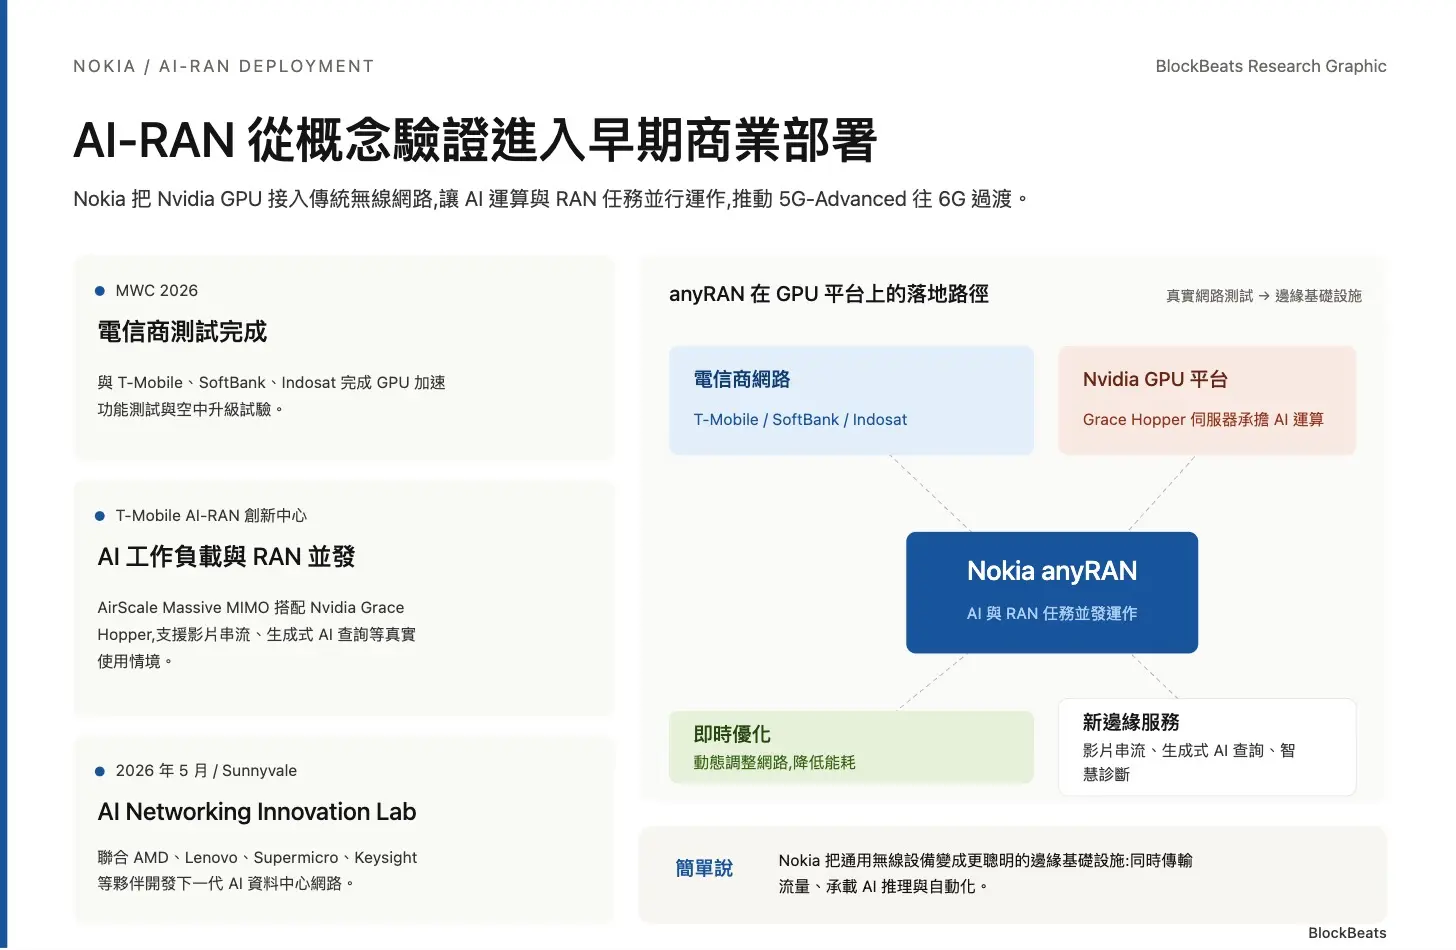Click the description starting '與 T-Mobile、SoftBank、Indosat'
1456x950 pixels.
pos(272,396)
